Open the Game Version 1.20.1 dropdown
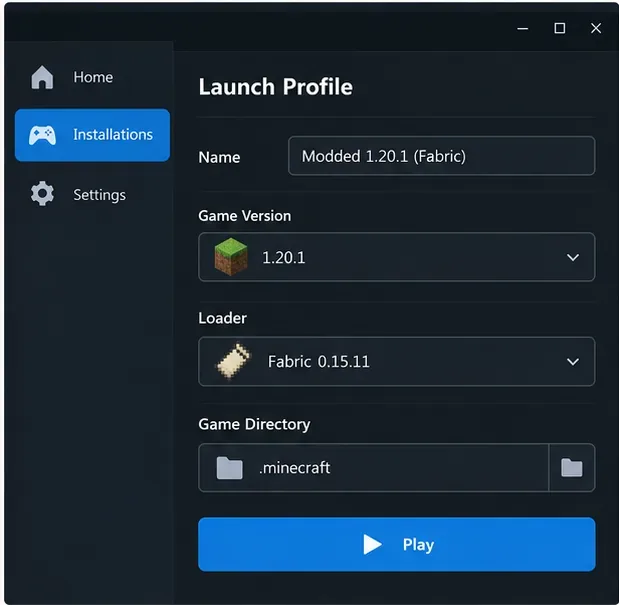This screenshot has height=605, width=619. (x=396, y=257)
